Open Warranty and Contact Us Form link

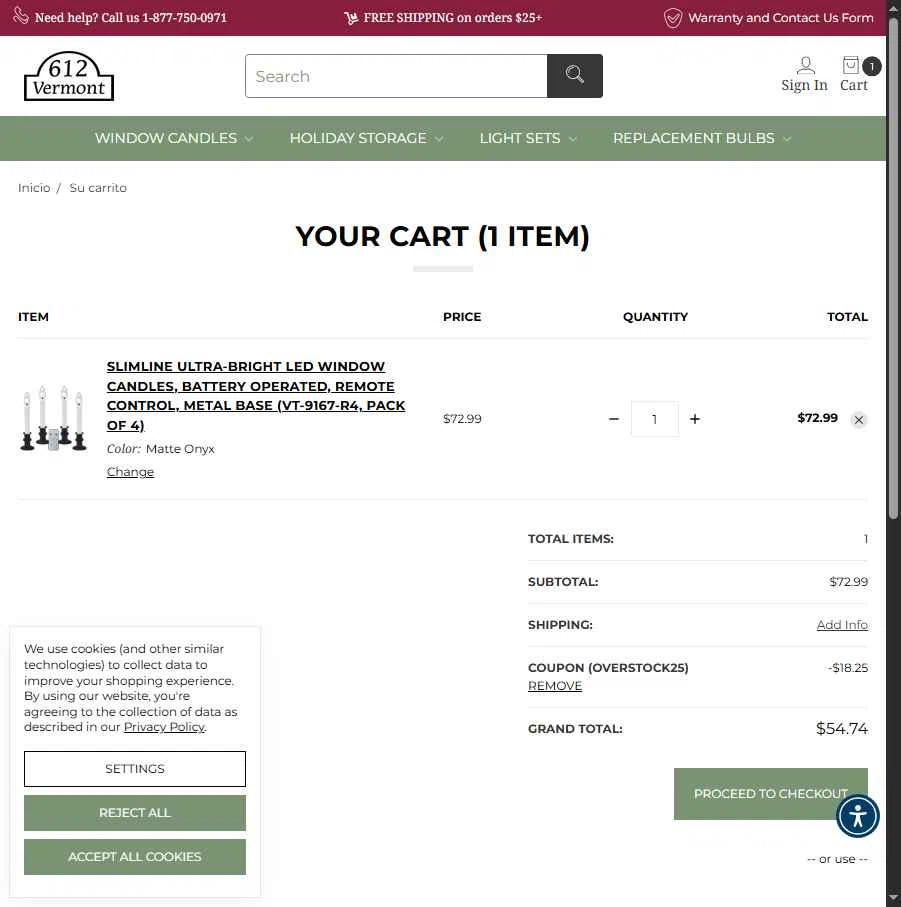coord(781,18)
